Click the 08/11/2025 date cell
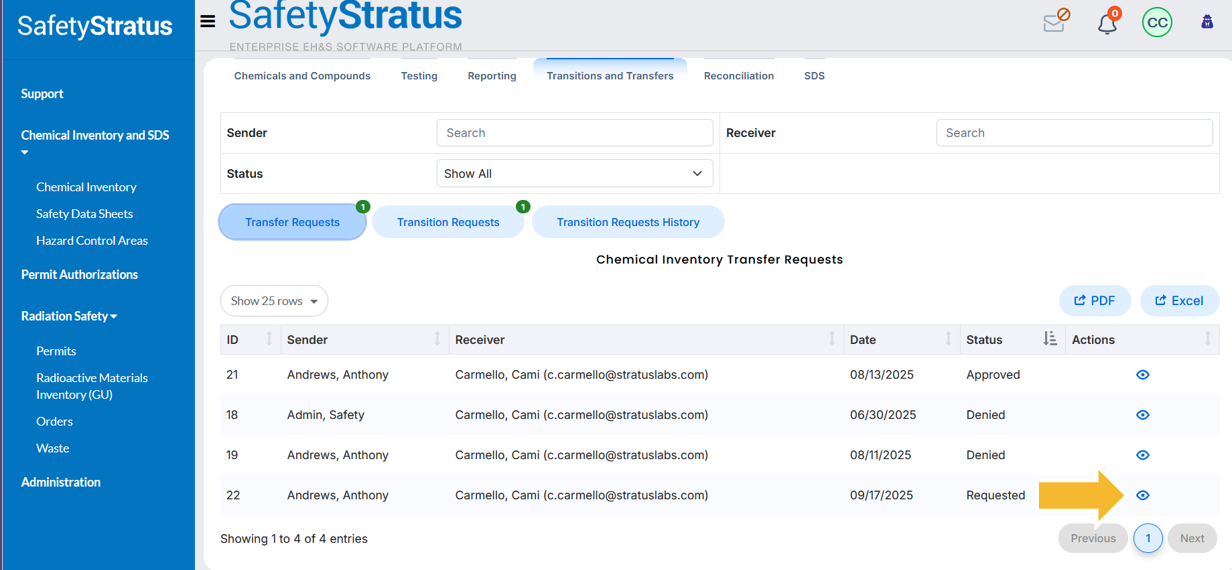The image size is (1232, 570). 881,455
